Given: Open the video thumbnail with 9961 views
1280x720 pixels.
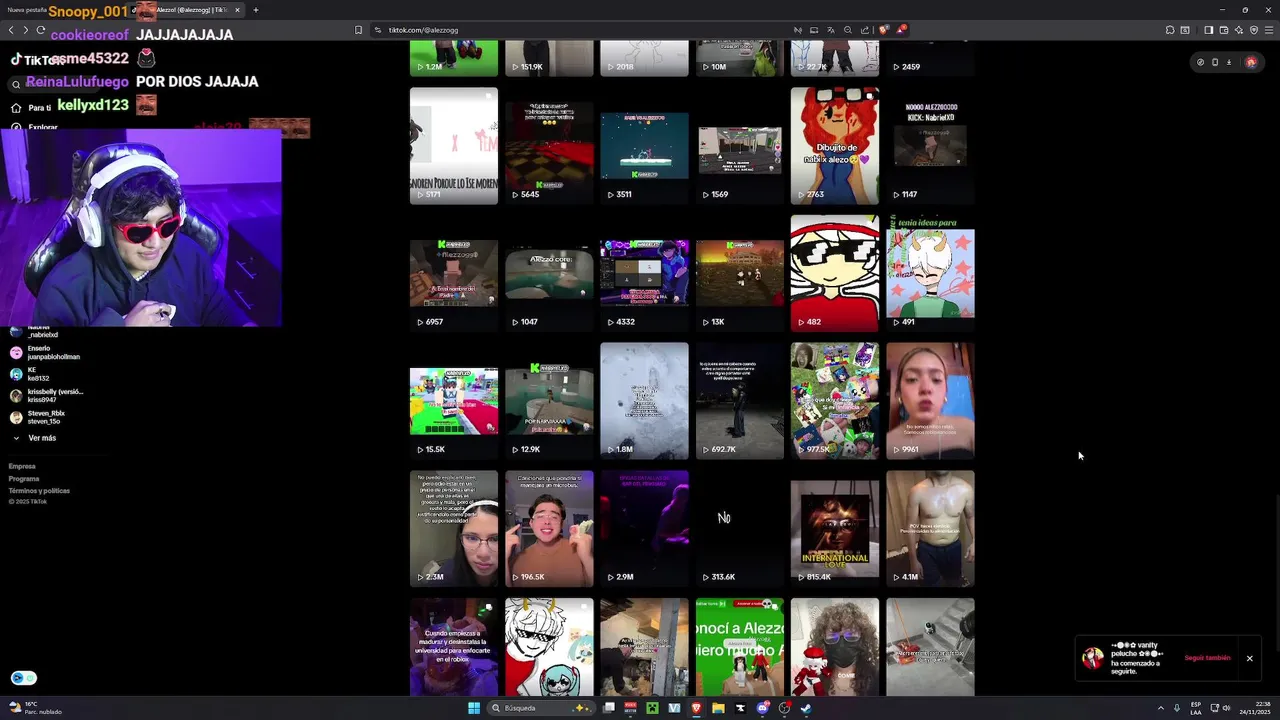Looking at the screenshot, I should 930,400.
